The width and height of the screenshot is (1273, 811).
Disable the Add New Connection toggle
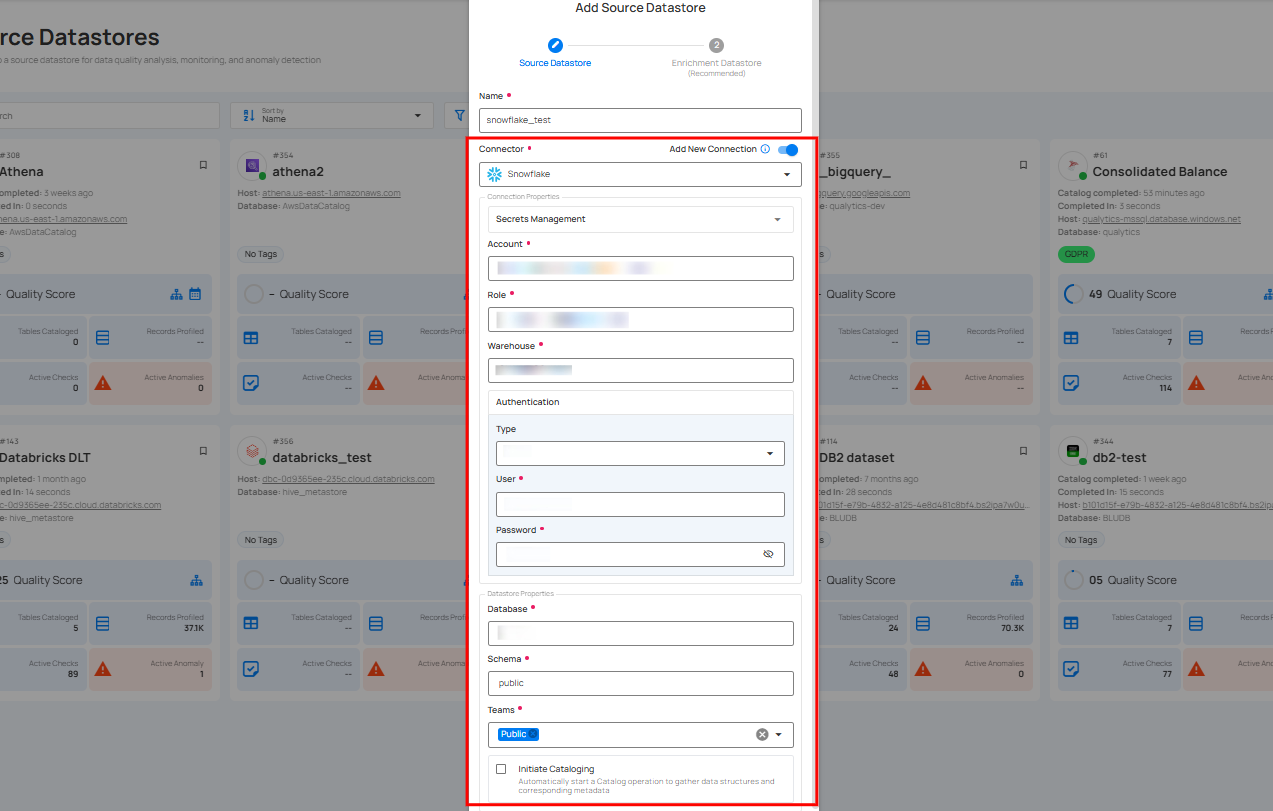(x=786, y=148)
